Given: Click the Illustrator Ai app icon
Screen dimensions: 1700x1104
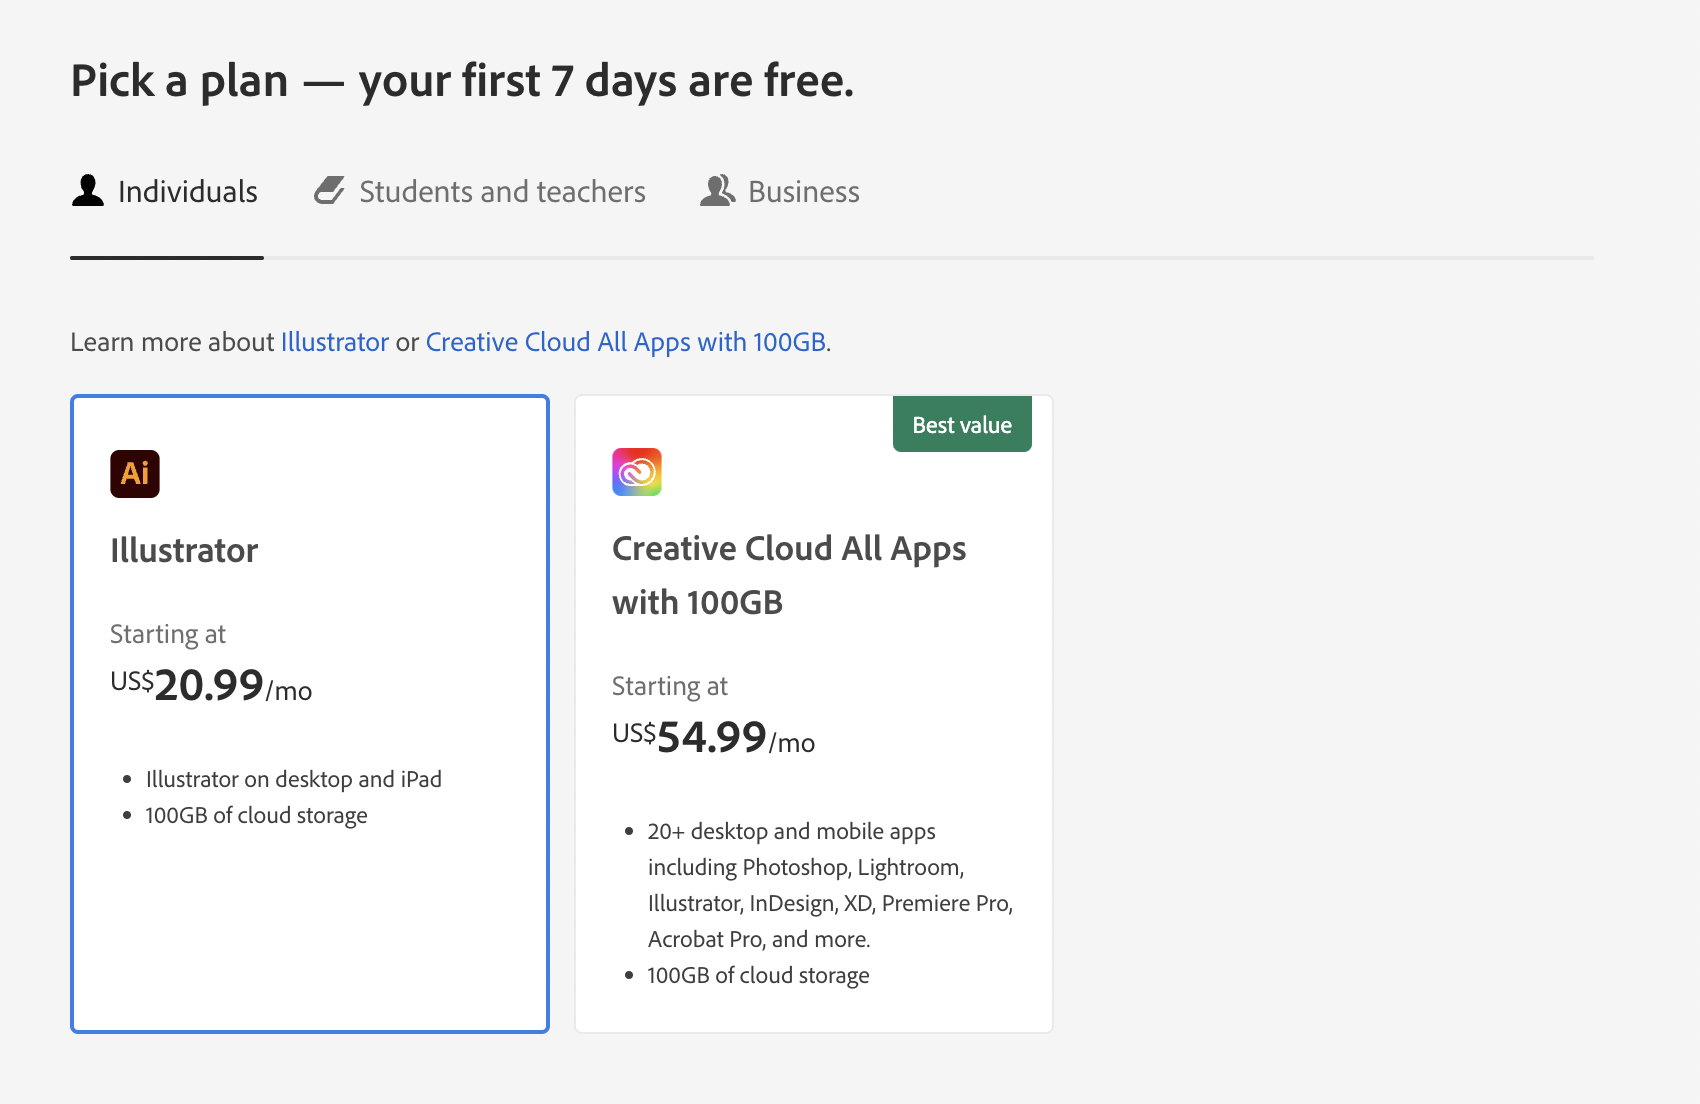Looking at the screenshot, I should tap(135, 473).
